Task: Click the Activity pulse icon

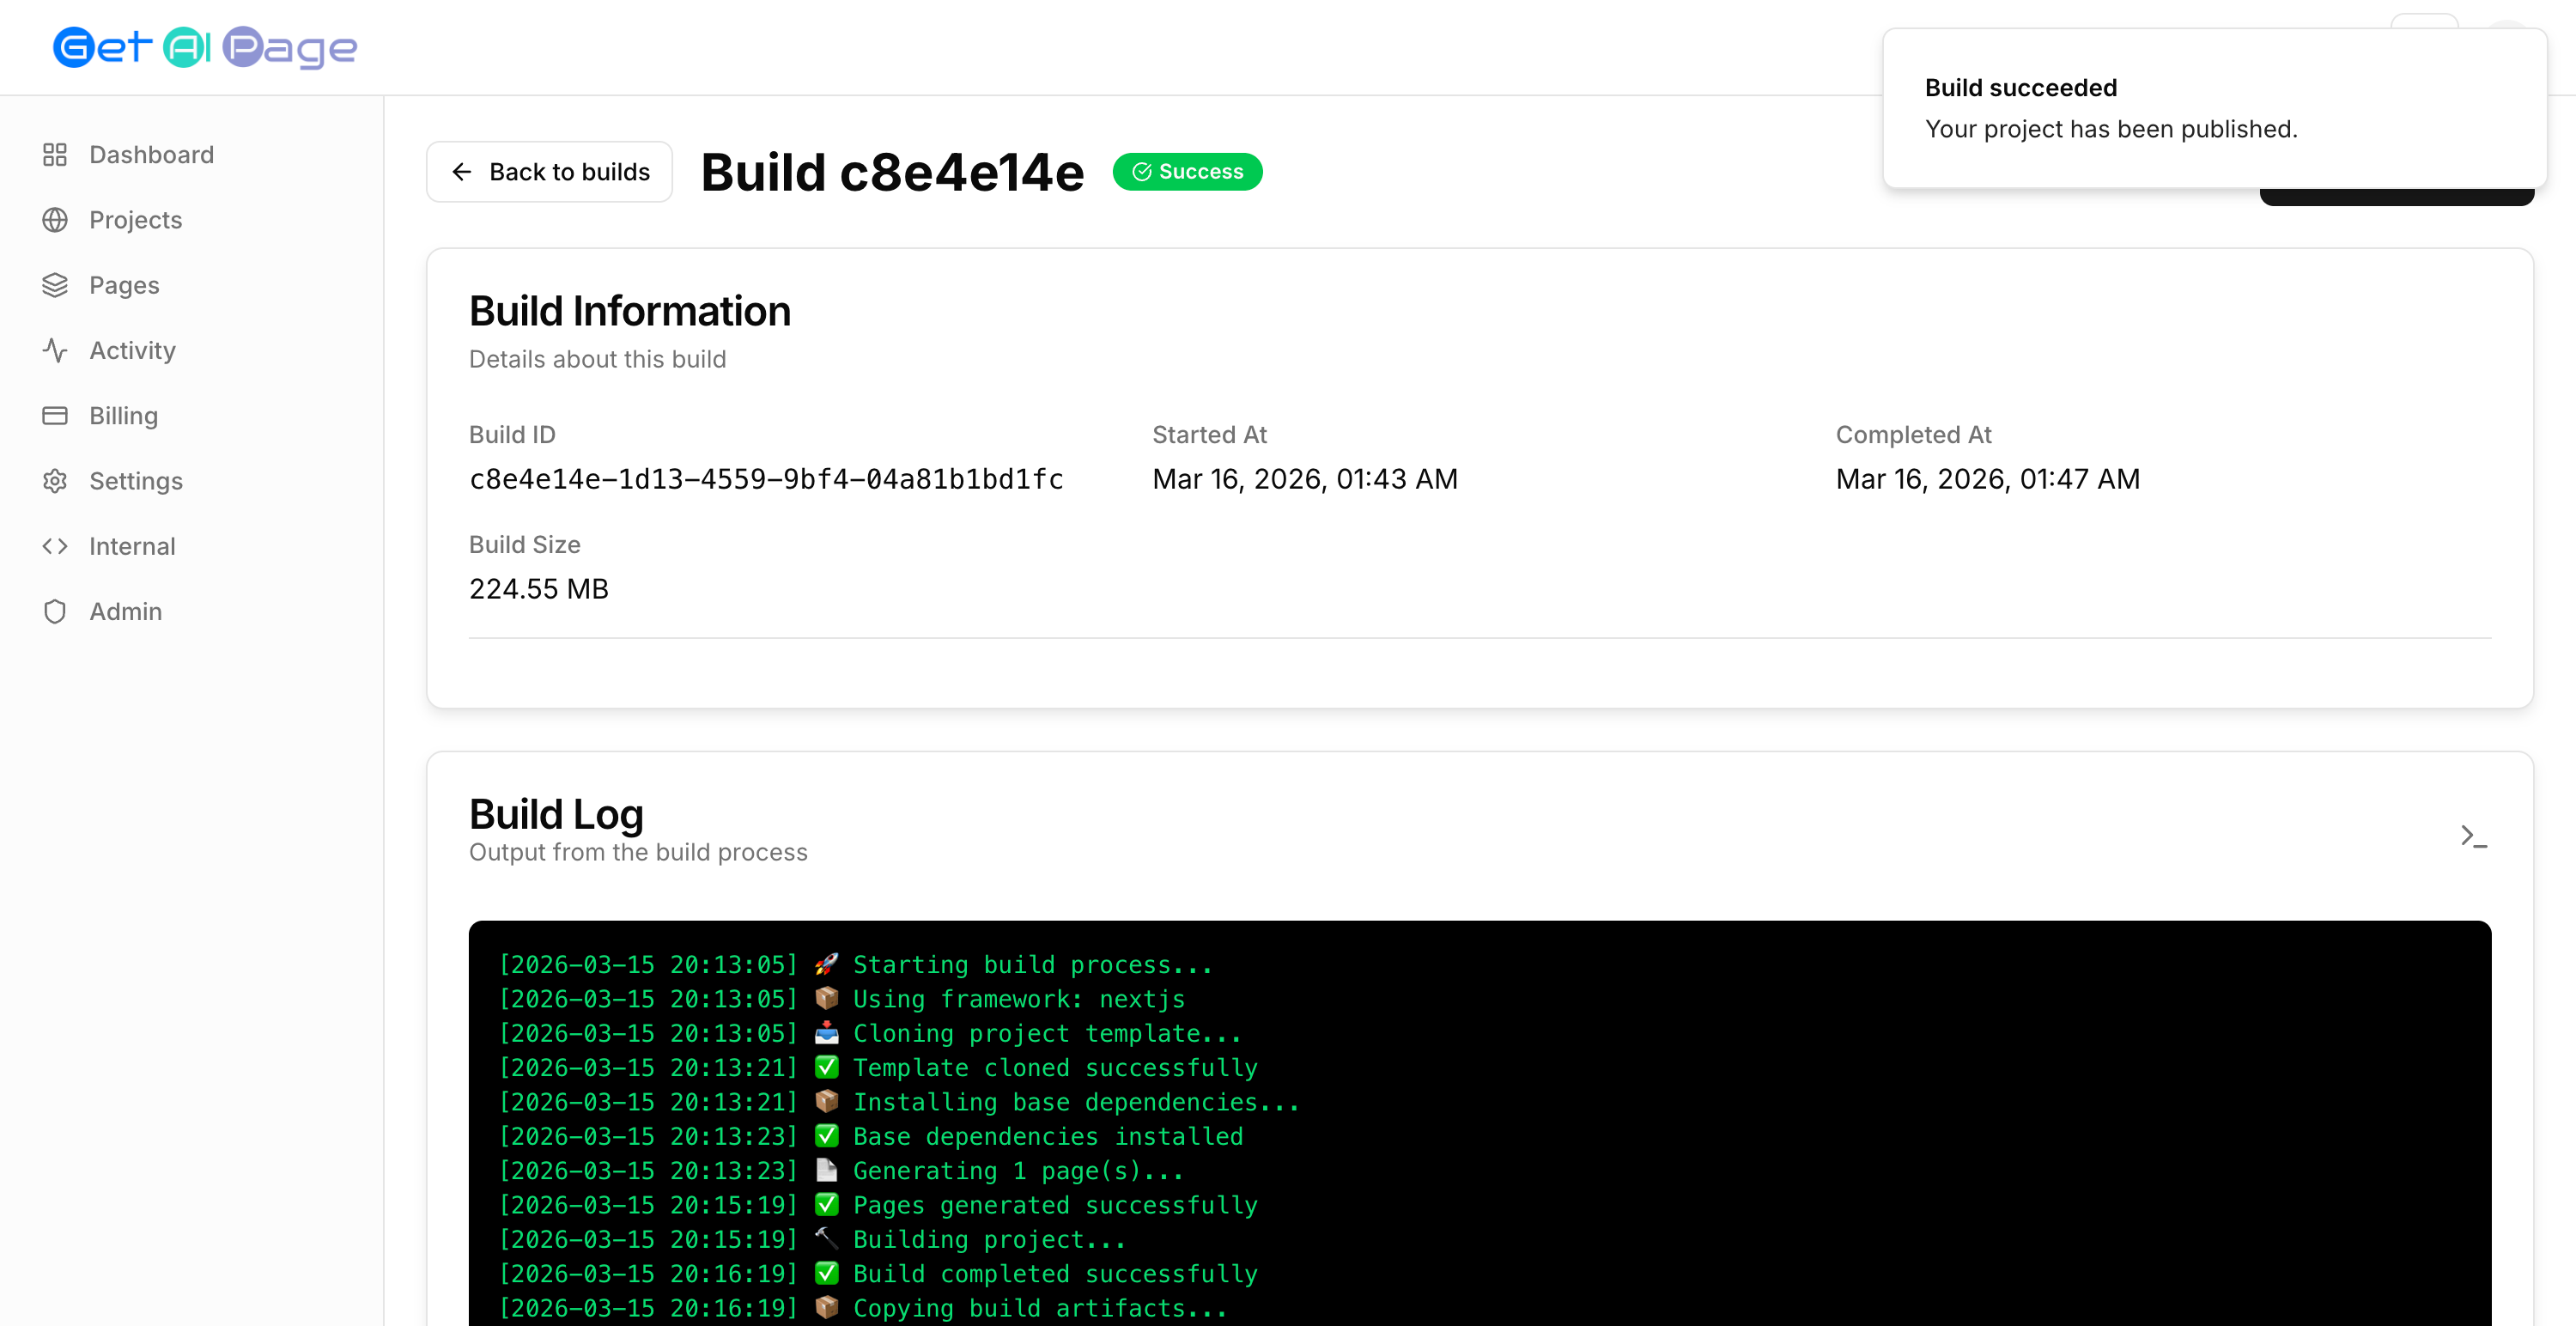Action: tap(55, 350)
